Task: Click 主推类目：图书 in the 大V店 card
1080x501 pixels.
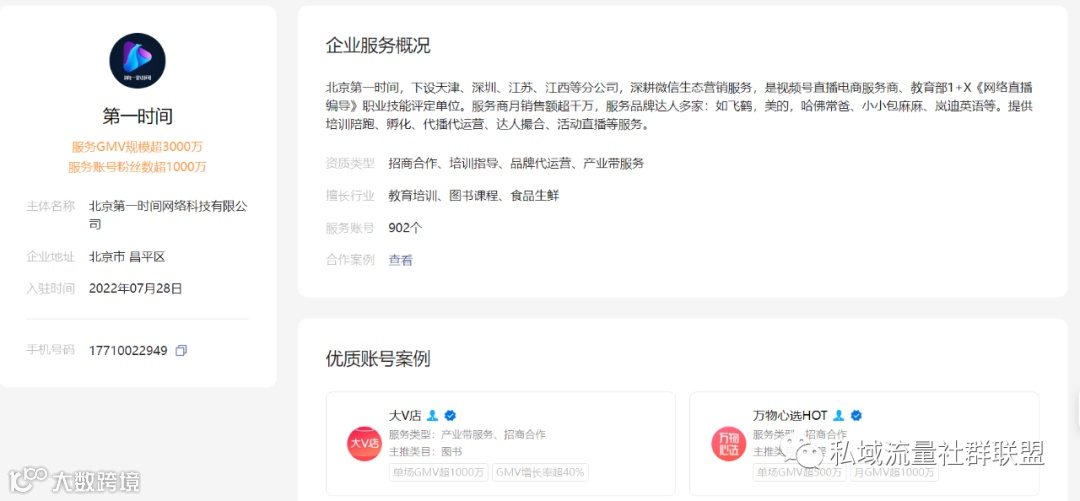Action: coord(425,452)
